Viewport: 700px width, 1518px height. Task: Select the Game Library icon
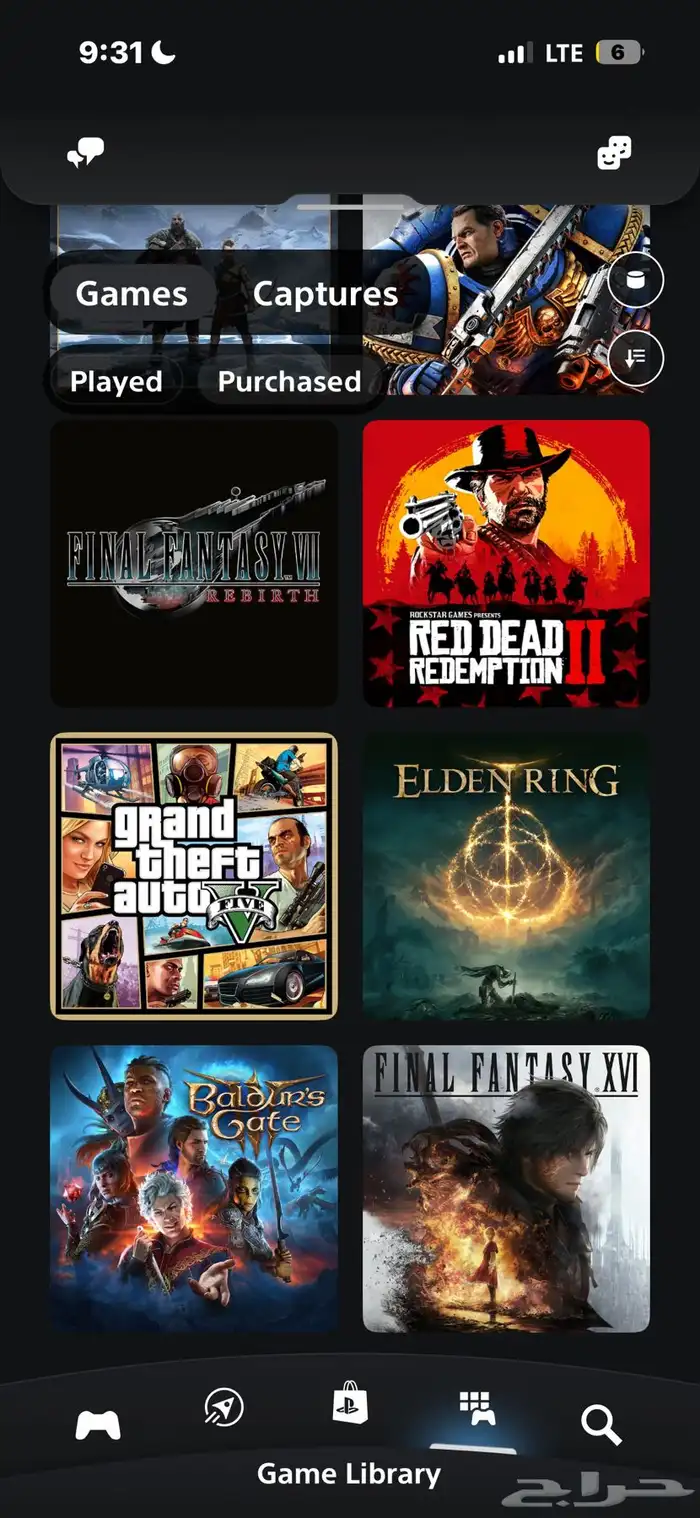click(477, 1408)
